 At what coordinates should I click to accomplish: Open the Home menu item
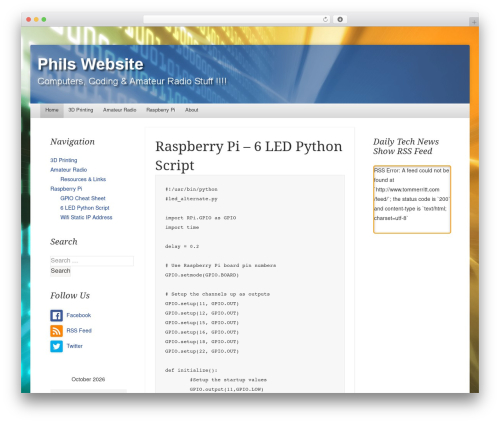52,110
